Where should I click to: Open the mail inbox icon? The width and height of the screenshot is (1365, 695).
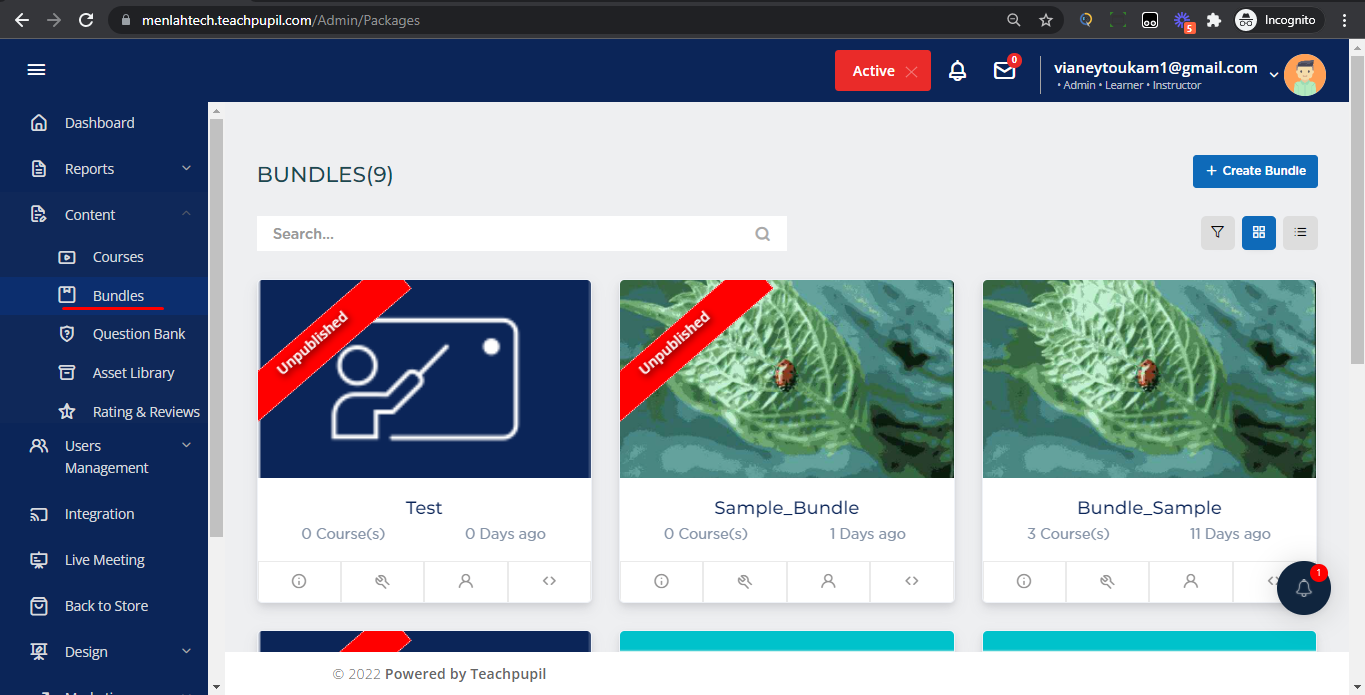[x=1004, y=71]
